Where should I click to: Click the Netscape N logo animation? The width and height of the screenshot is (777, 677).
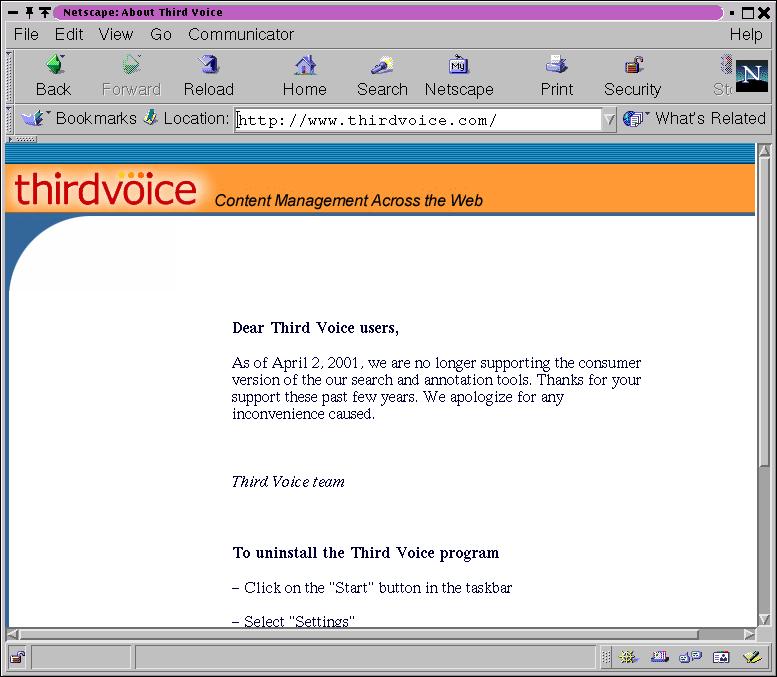752,76
